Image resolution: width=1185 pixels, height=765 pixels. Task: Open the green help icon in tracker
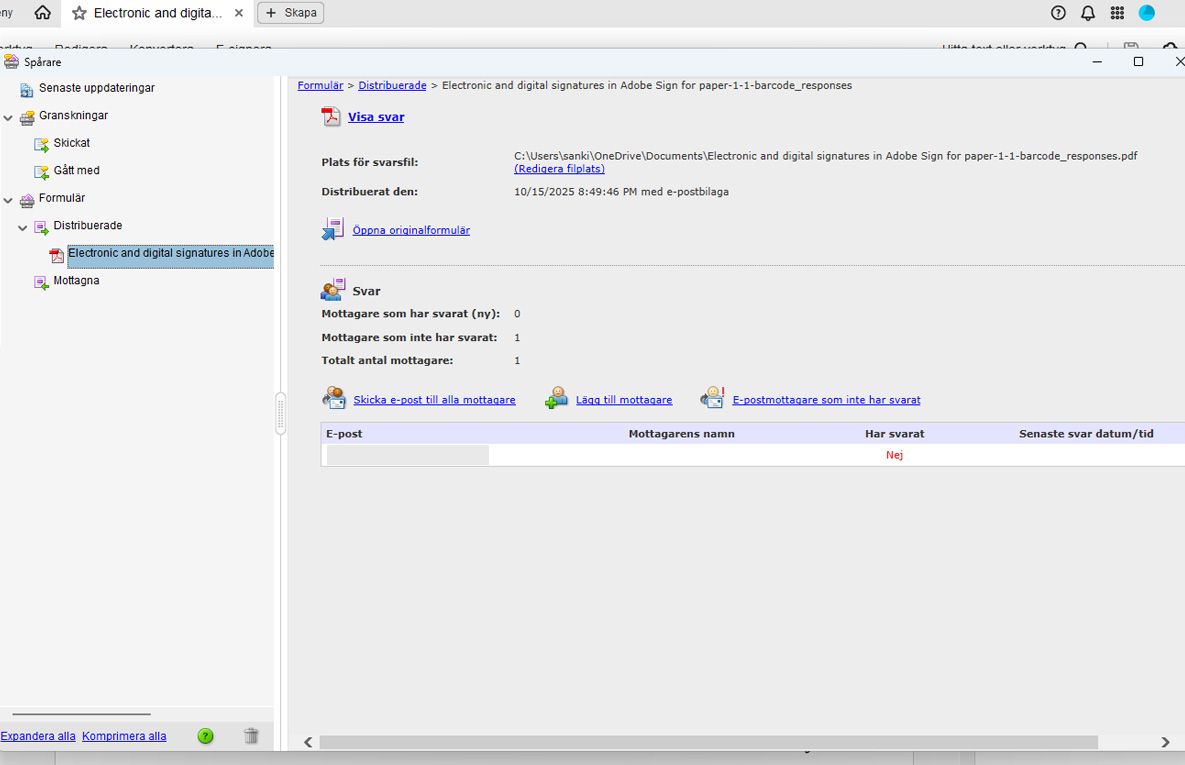click(206, 736)
